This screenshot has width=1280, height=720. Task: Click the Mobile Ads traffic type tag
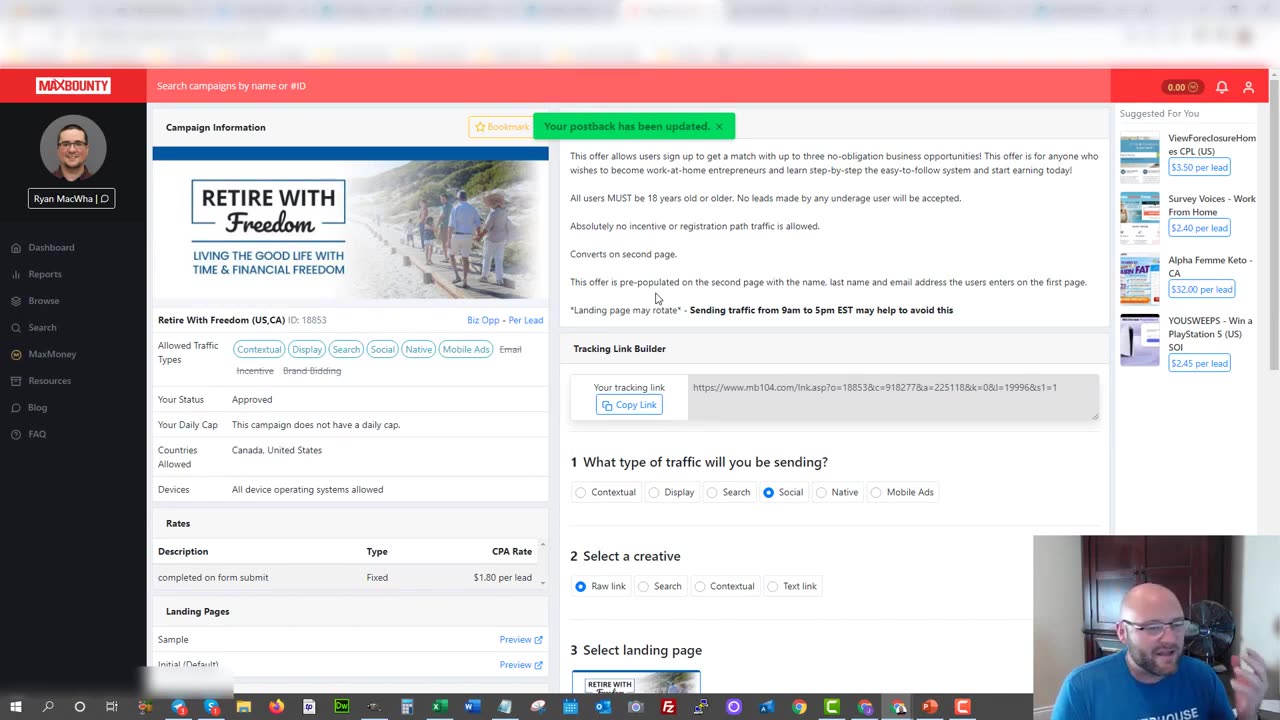pos(466,349)
